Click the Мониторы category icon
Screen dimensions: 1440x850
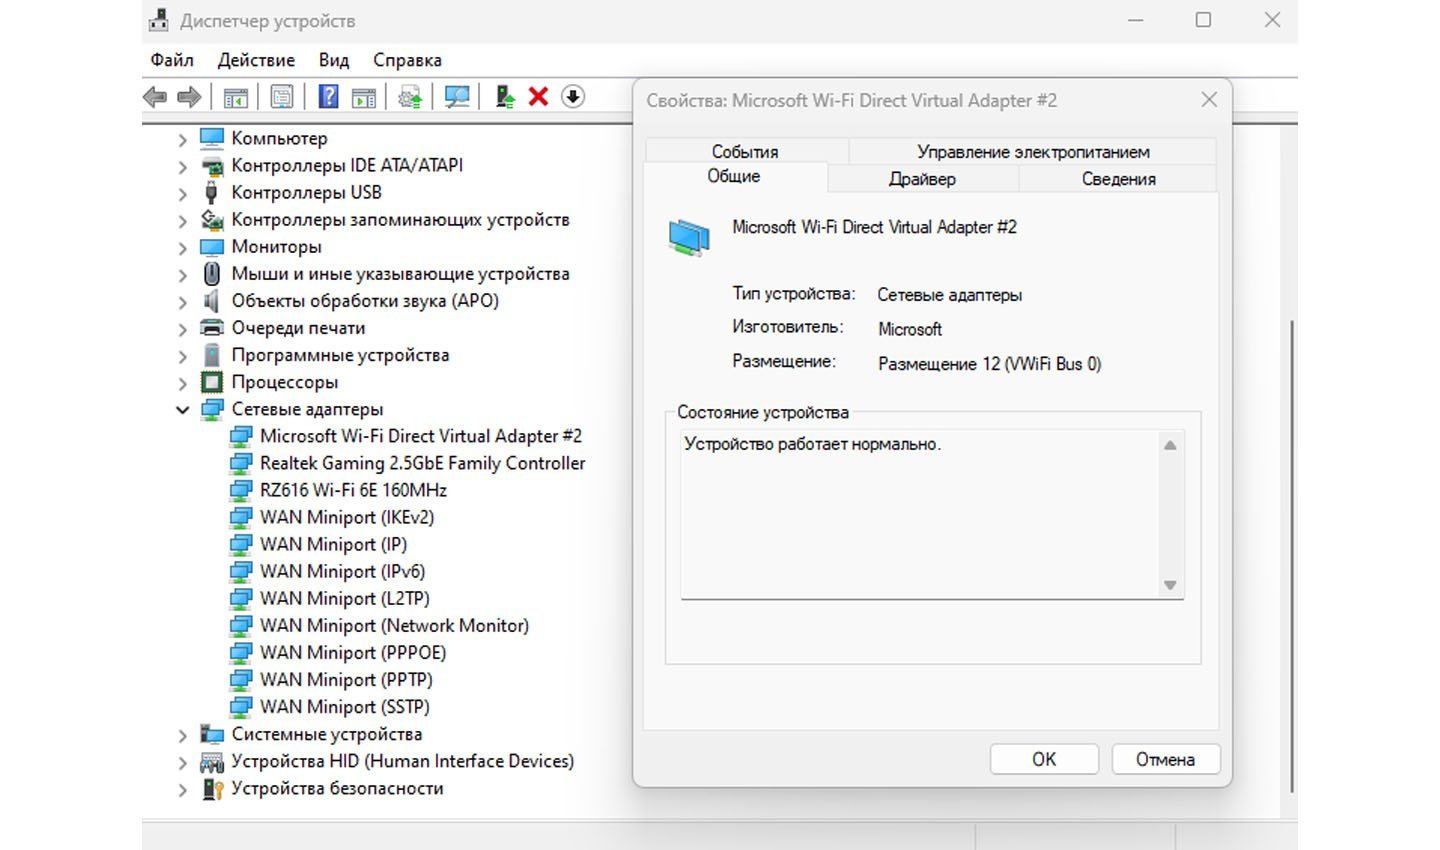(211, 246)
